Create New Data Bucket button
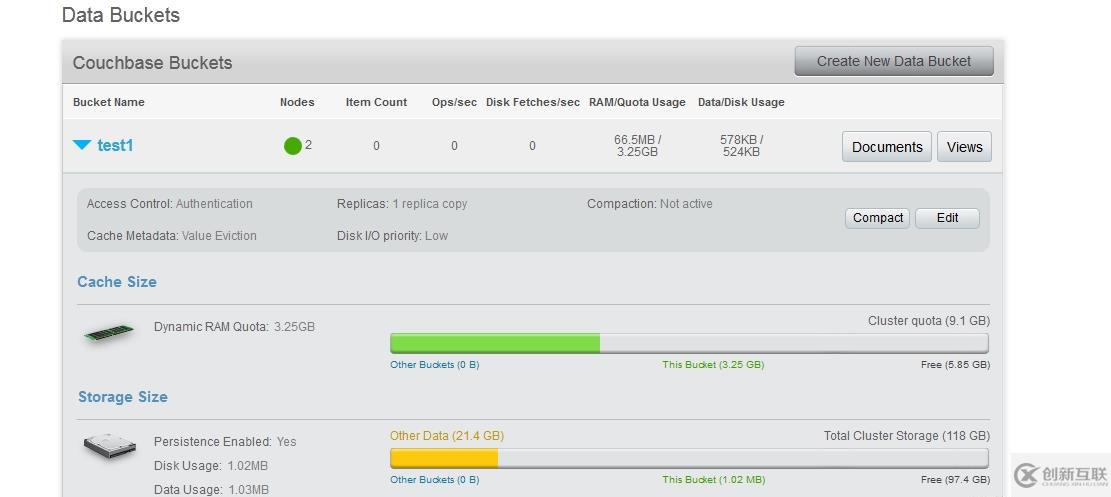Screen dimensions: 1111x497 coord(893,61)
